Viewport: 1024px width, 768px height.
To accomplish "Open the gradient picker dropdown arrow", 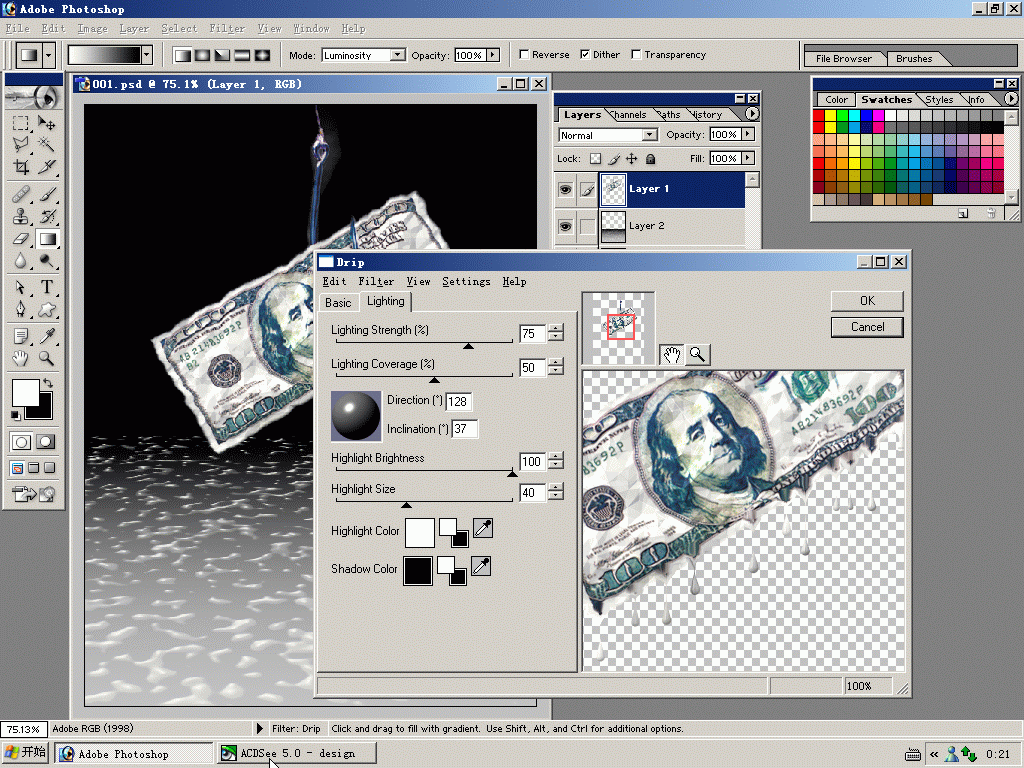I will coord(147,55).
